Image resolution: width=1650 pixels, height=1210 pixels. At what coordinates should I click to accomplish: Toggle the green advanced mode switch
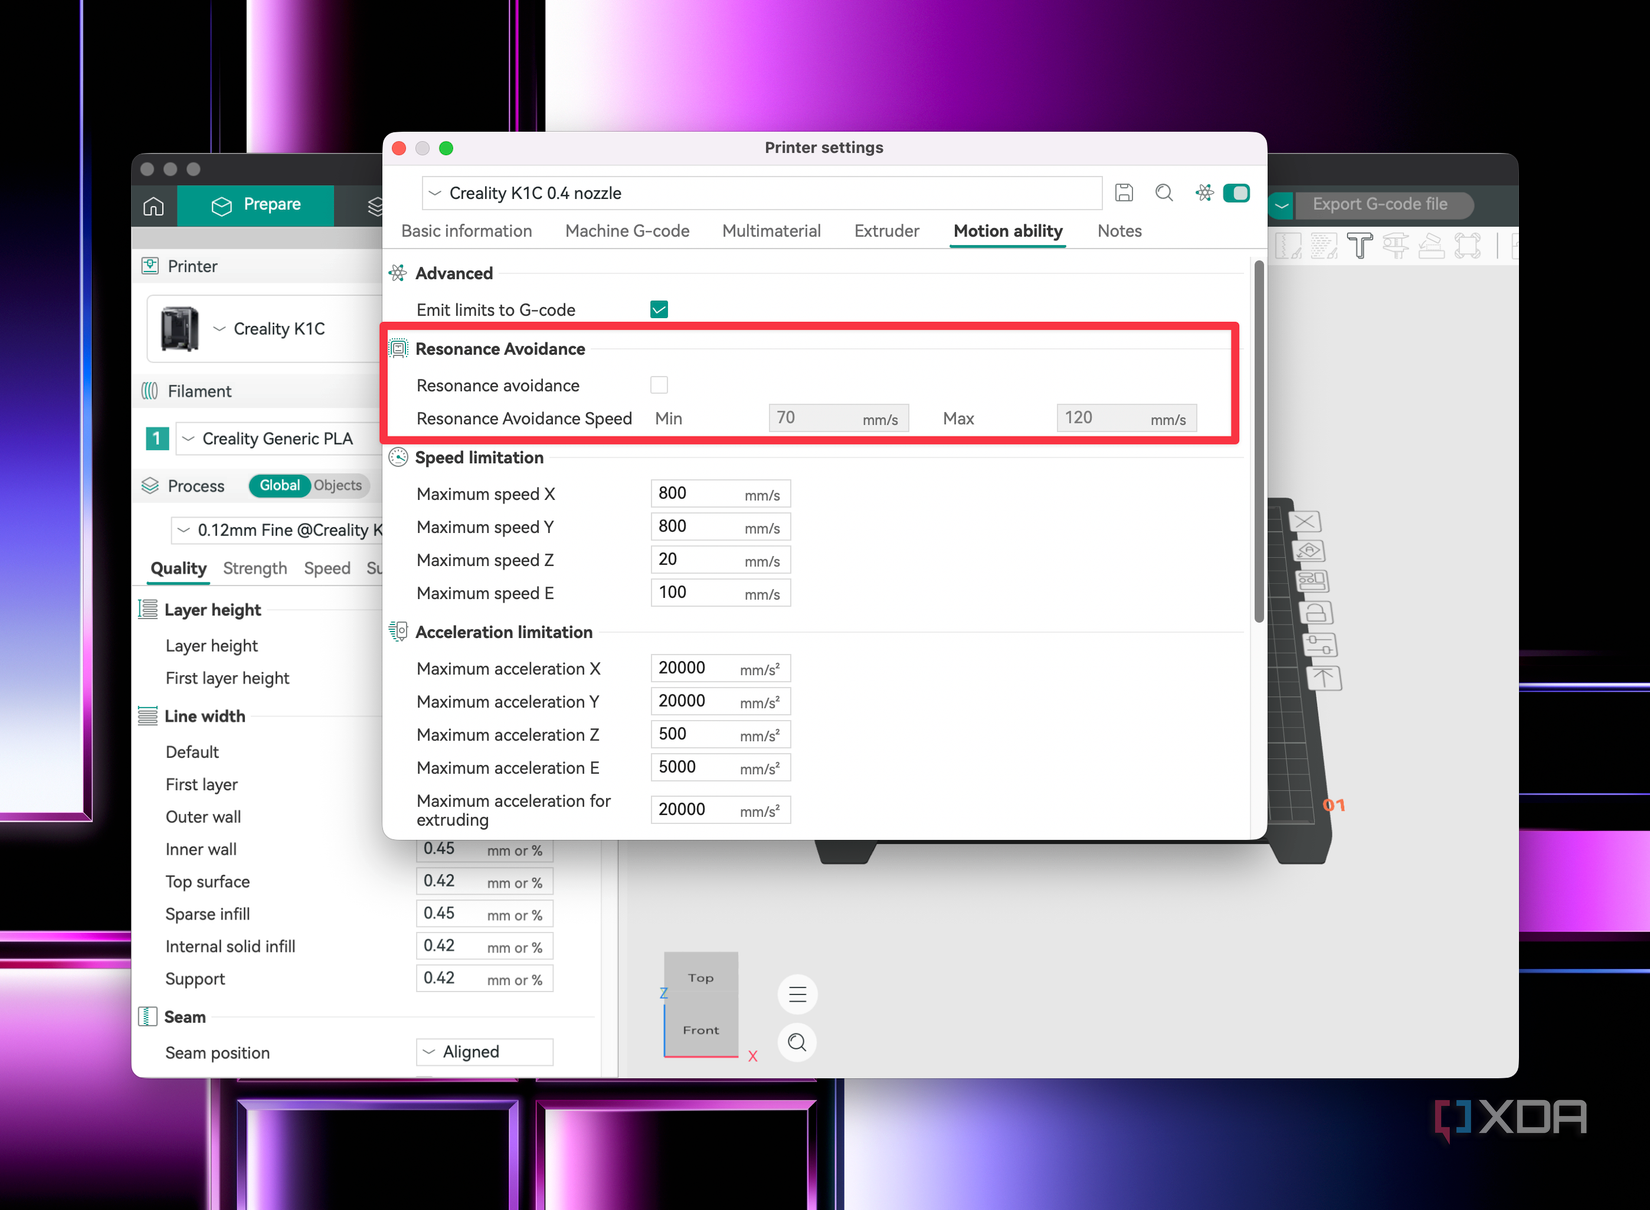click(x=1237, y=193)
